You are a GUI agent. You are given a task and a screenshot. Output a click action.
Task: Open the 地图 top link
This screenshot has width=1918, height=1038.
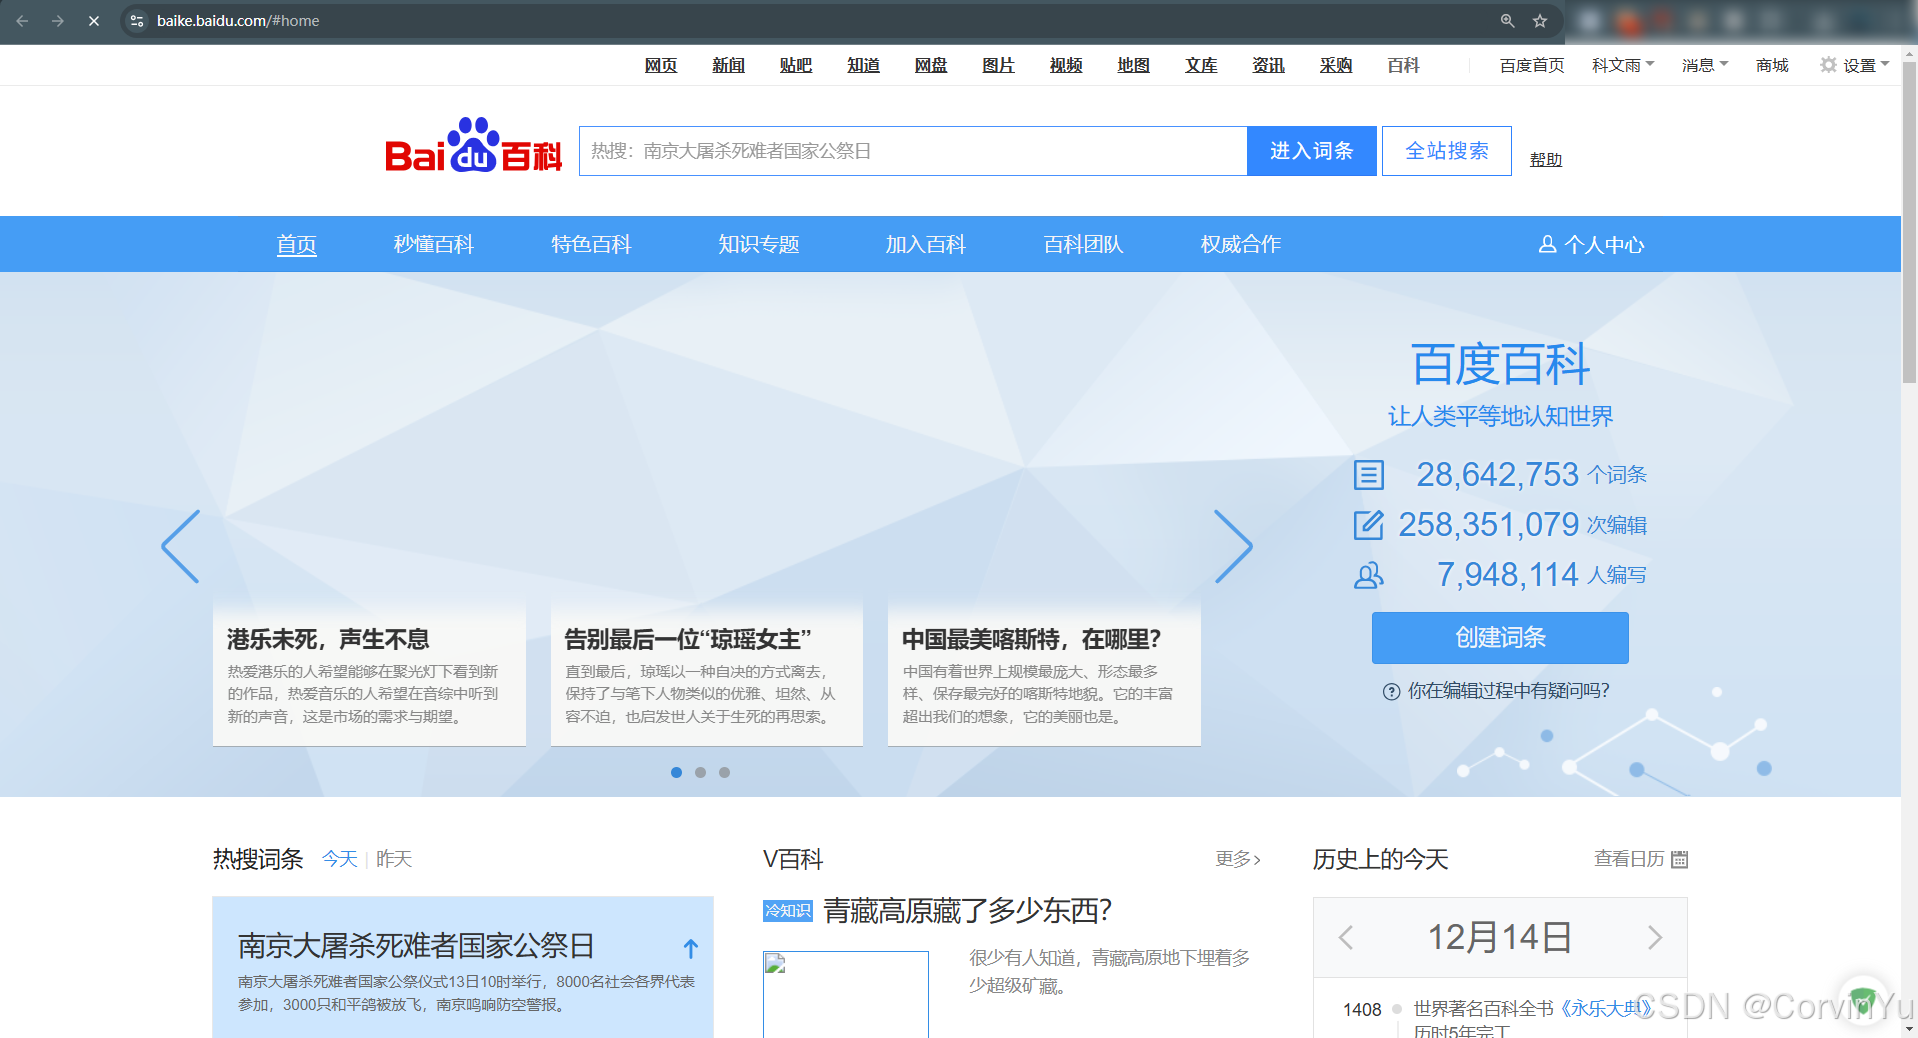tap(1133, 65)
